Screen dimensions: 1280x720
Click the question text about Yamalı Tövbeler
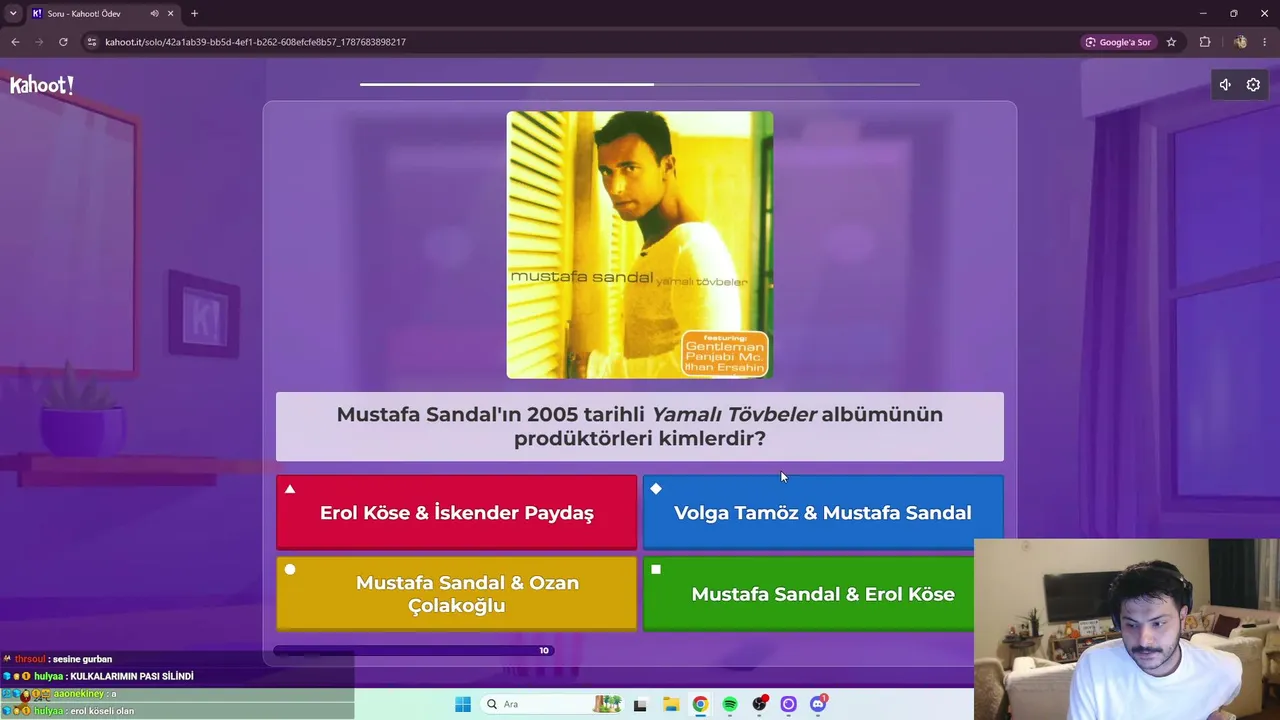640,426
